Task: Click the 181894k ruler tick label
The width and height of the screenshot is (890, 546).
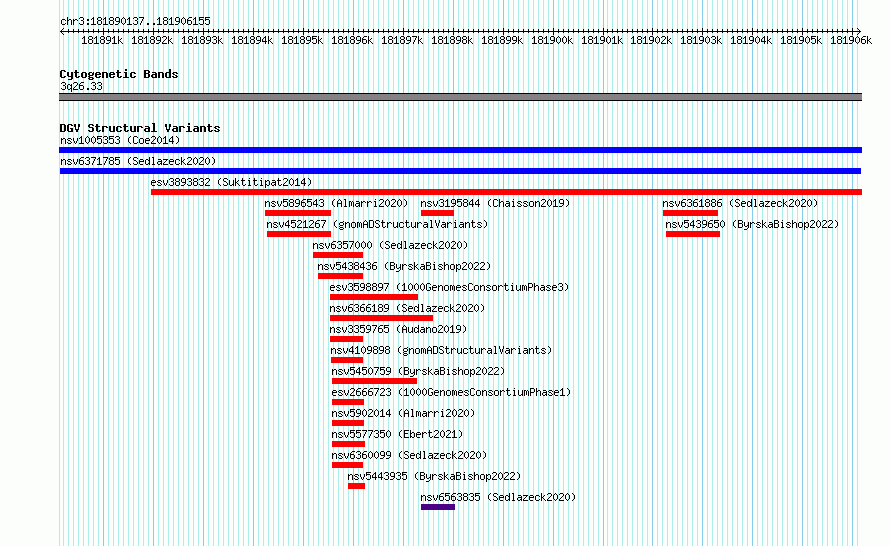Action: point(252,40)
